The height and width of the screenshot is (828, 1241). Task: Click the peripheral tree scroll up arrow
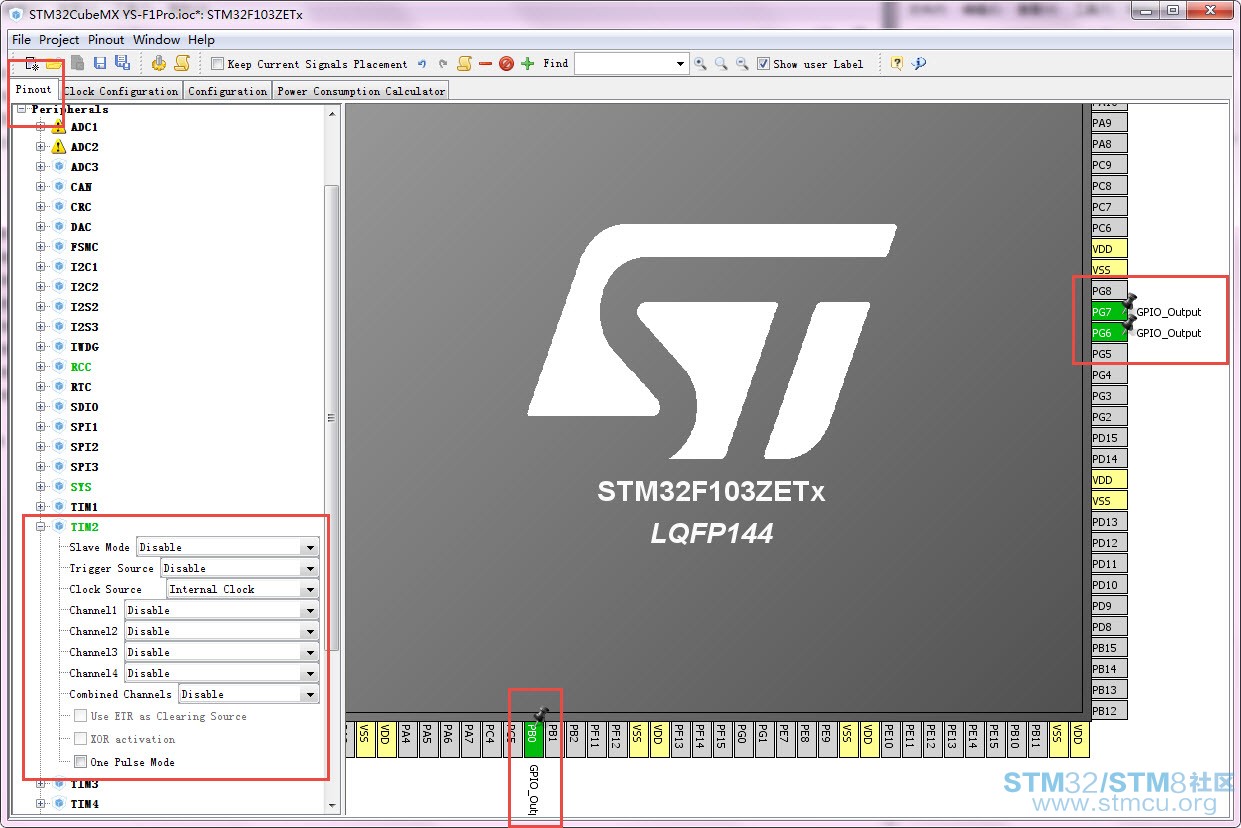[332, 113]
